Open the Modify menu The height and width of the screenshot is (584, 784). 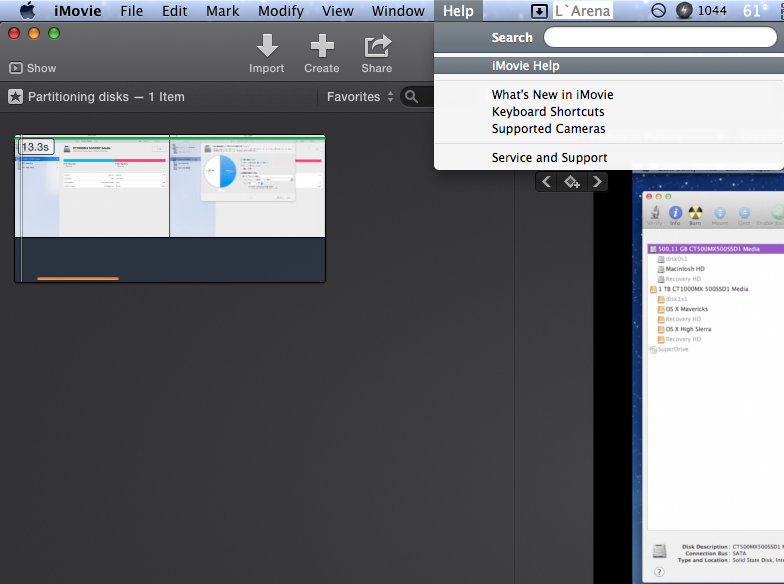pos(280,10)
